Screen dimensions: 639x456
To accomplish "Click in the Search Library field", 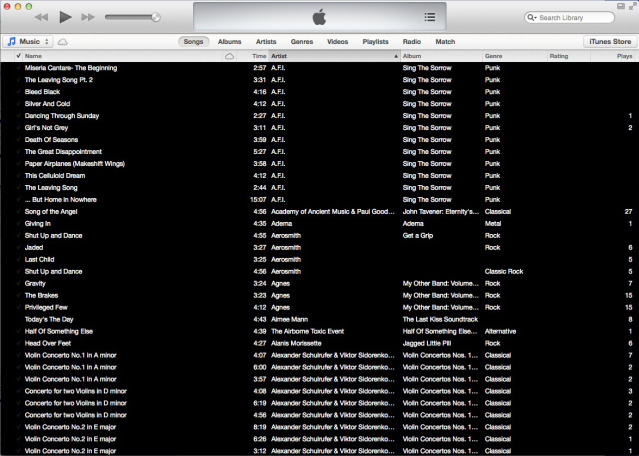I will (569, 18).
